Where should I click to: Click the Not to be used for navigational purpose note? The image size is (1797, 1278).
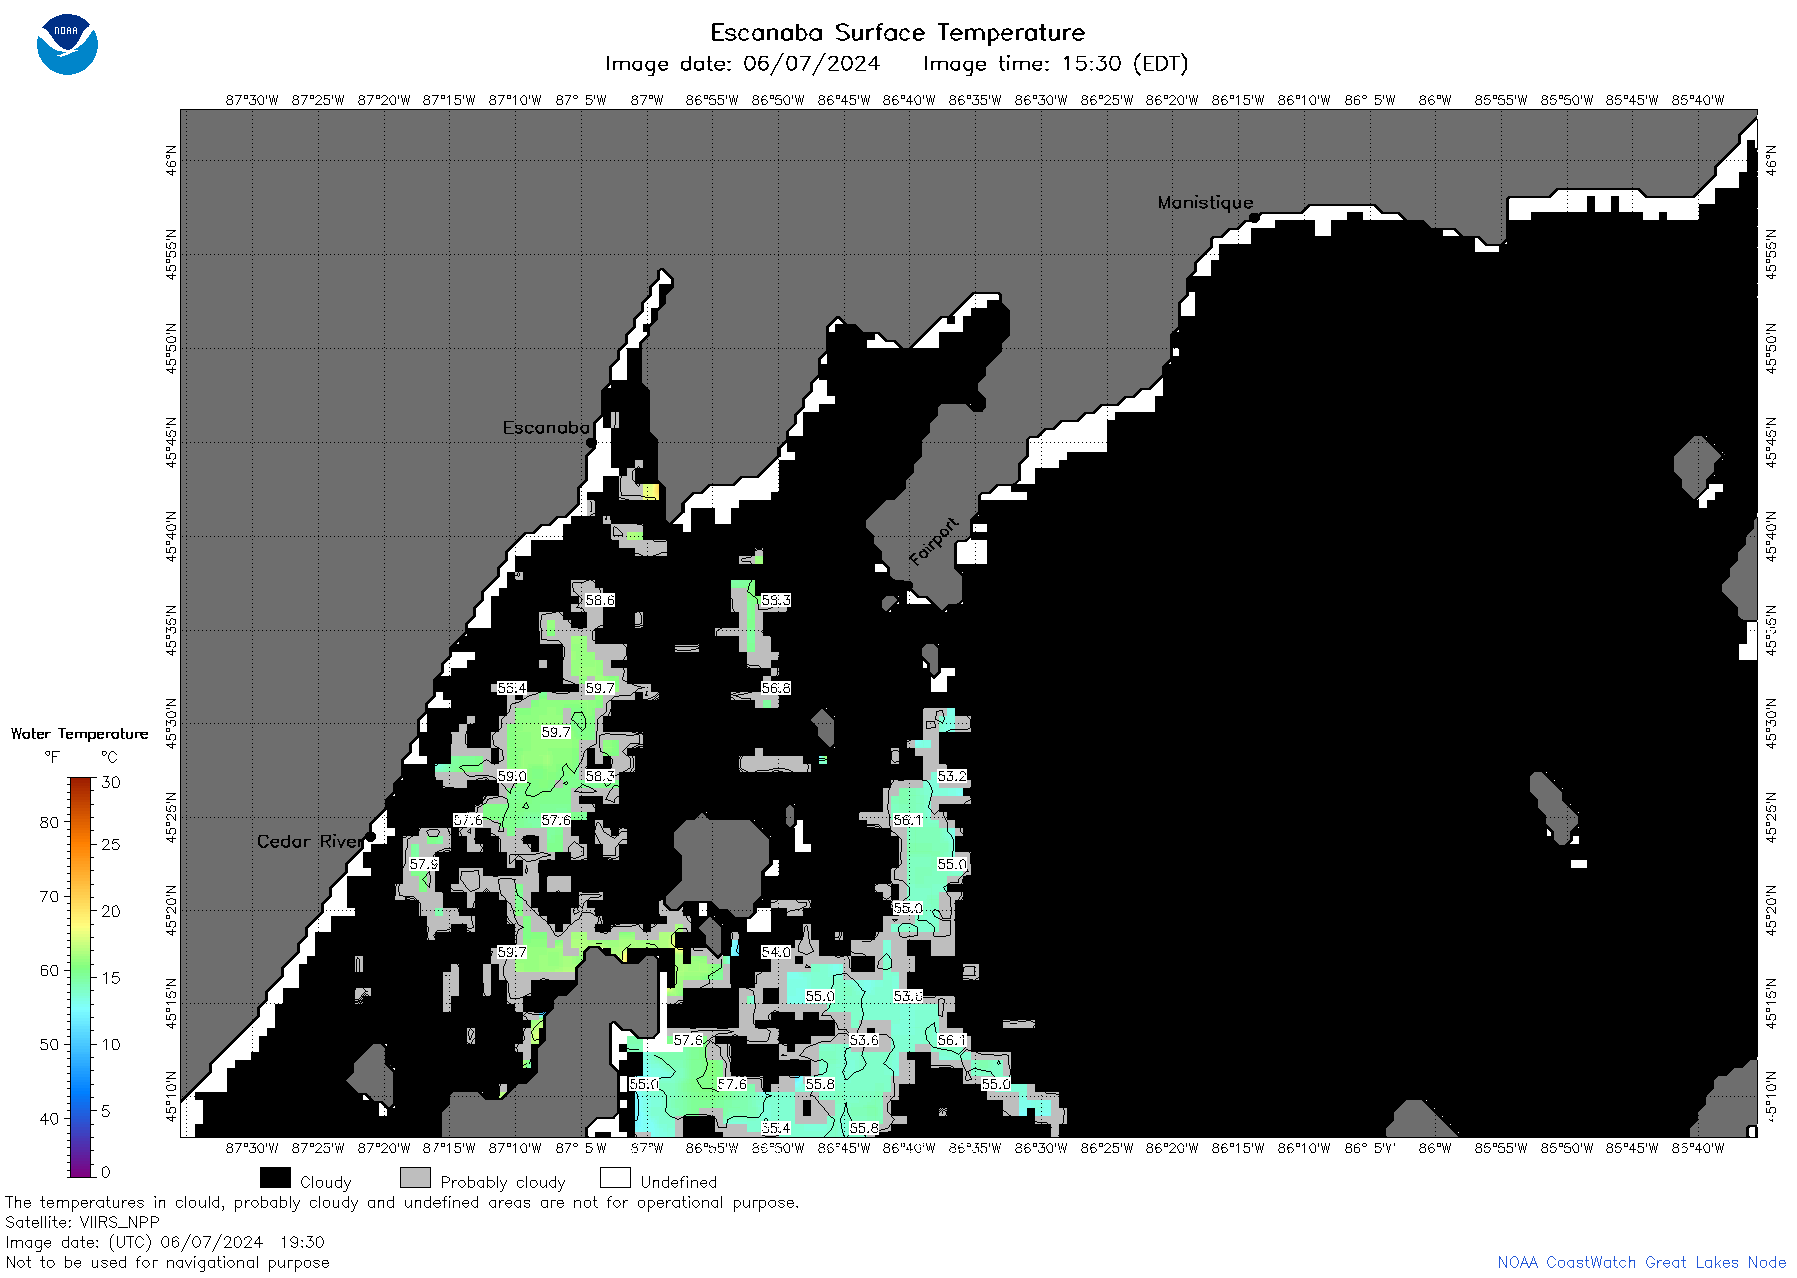pyautogui.click(x=167, y=1262)
